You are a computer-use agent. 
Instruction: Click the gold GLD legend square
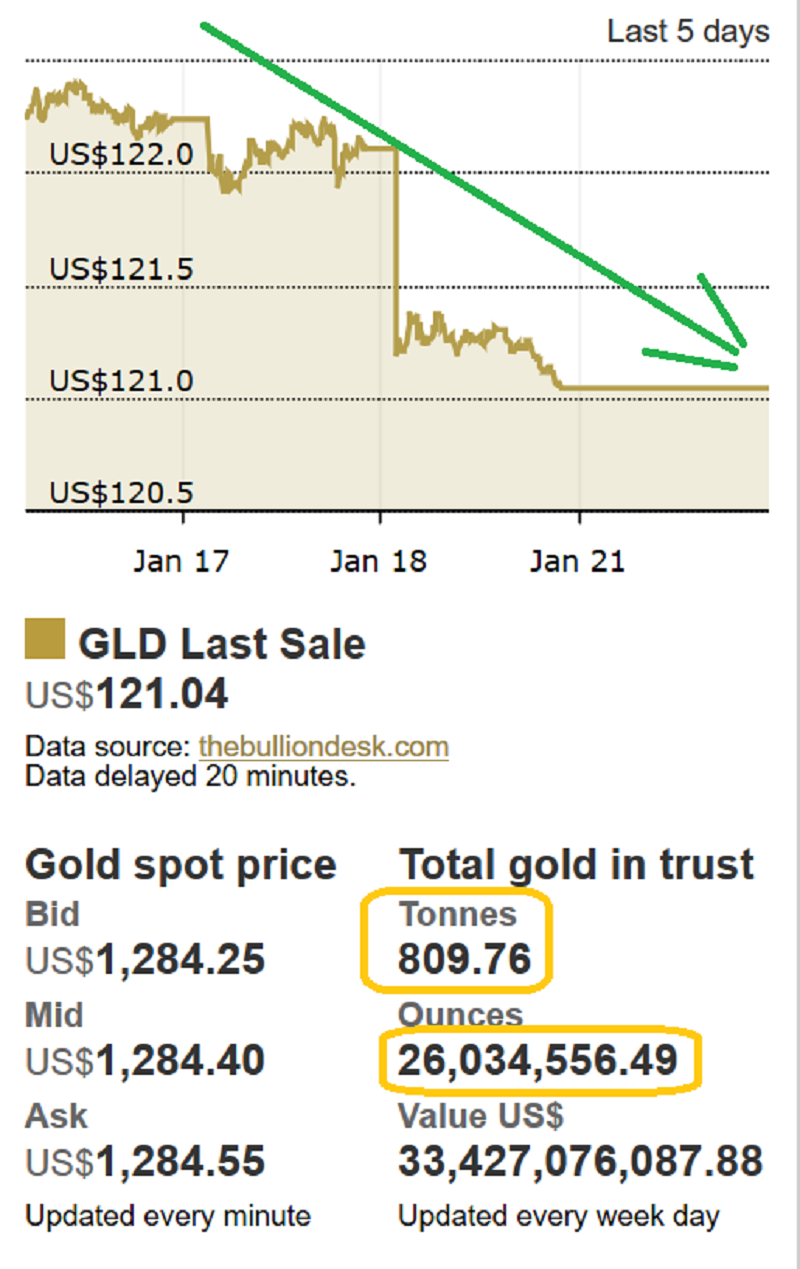[x=44, y=640]
